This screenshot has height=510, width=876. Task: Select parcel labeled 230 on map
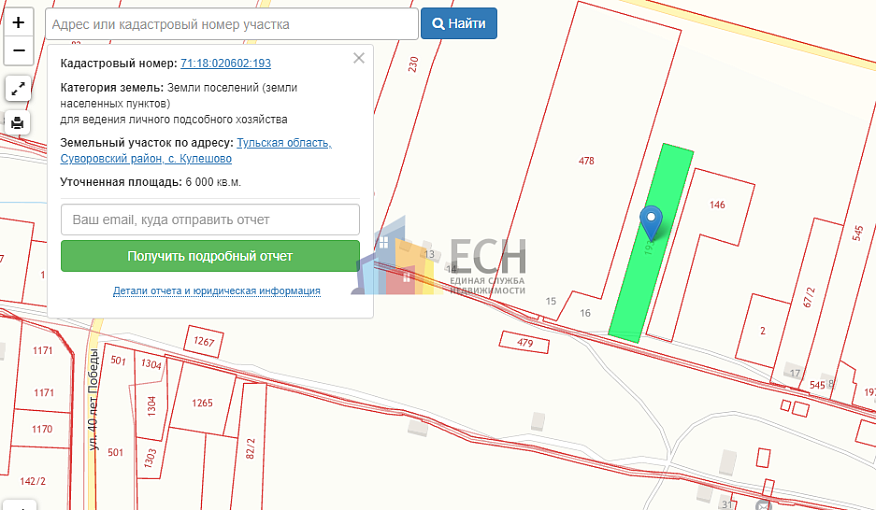(413, 64)
